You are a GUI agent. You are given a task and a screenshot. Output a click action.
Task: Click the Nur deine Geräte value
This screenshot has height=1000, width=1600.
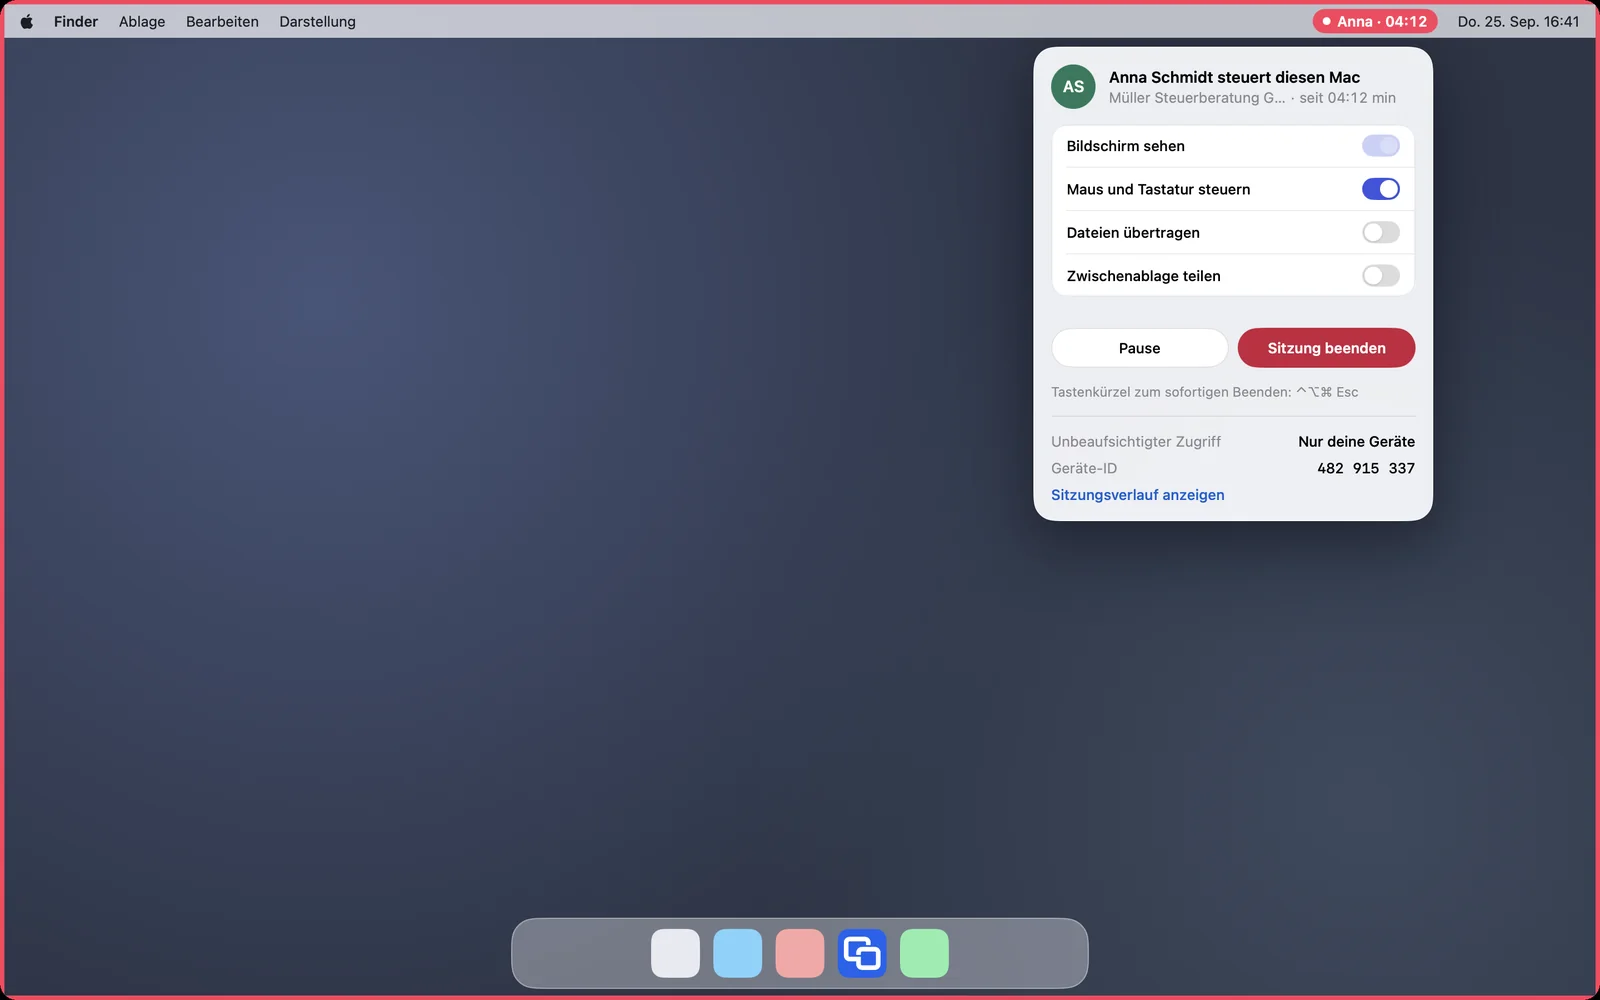click(1357, 441)
